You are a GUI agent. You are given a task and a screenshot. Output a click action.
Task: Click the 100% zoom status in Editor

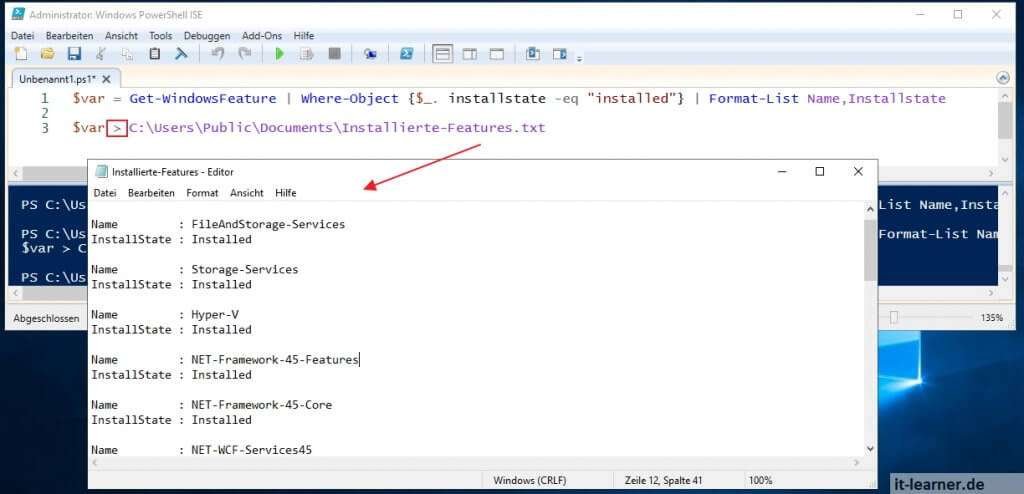(760, 480)
